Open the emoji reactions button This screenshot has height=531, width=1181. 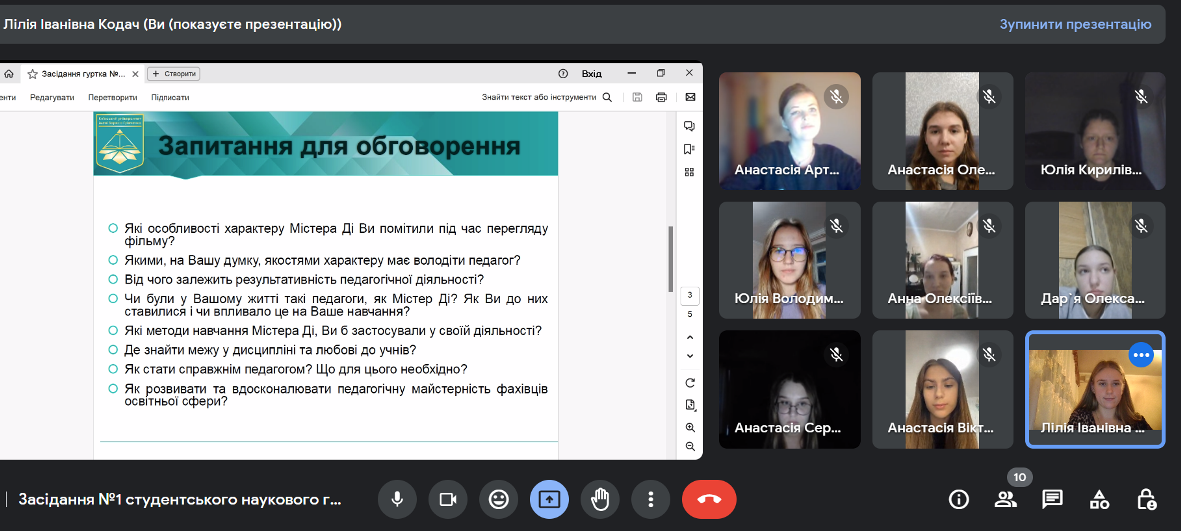click(x=499, y=499)
